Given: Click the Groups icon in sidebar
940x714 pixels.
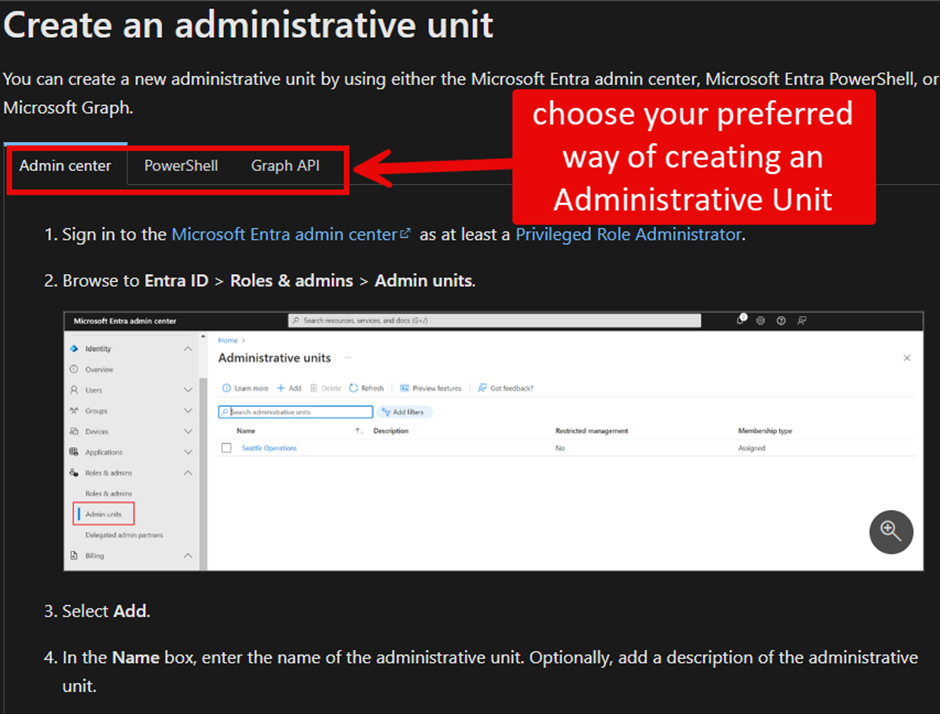Looking at the screenshot, I should tap(74, 411).
